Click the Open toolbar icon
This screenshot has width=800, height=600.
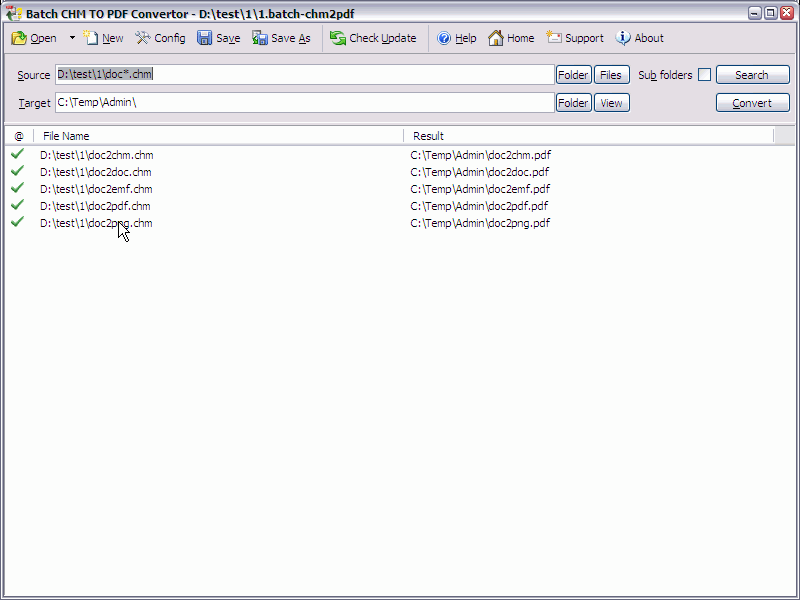19,38
